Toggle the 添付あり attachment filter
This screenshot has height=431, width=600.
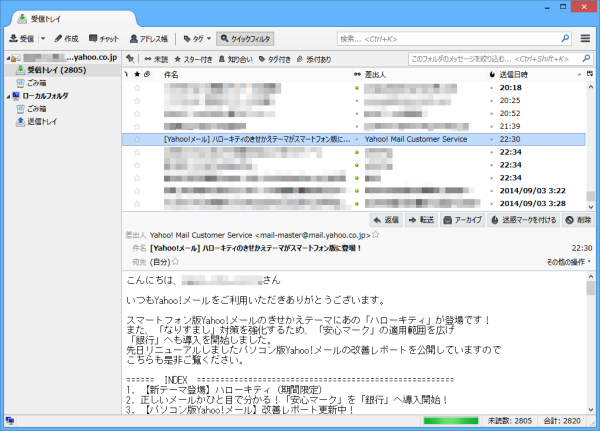[314, 59]
